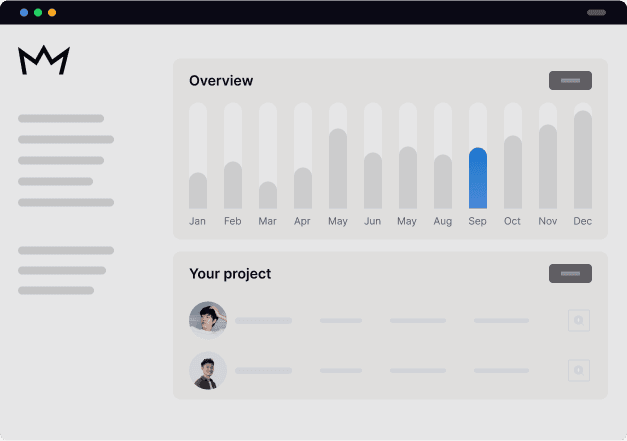Click the pill handle in title bar

coord(596,12)
